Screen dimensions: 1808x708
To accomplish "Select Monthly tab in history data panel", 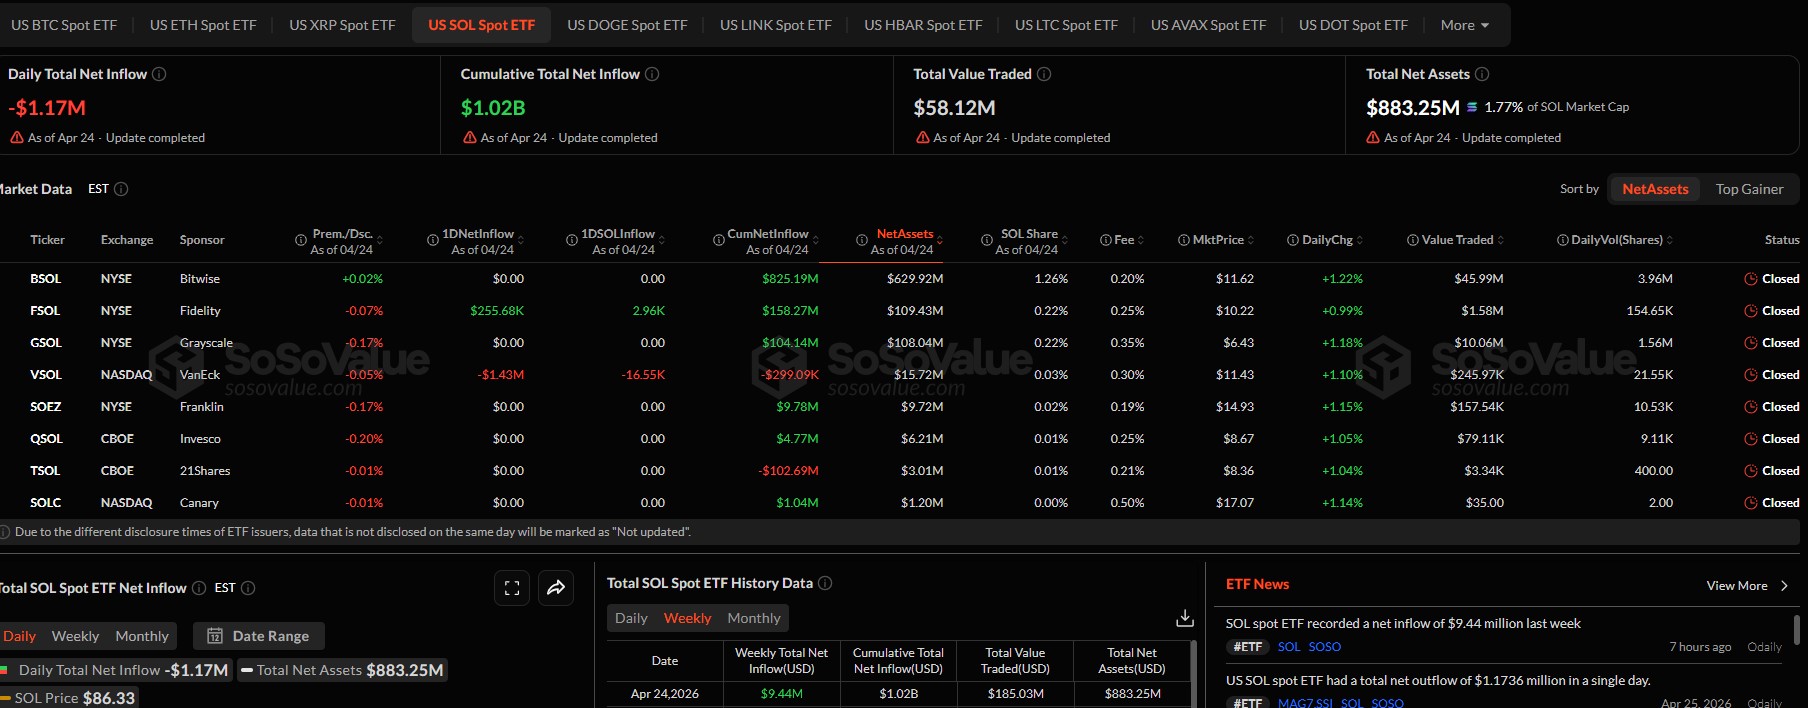I will [x=753, y=618].
